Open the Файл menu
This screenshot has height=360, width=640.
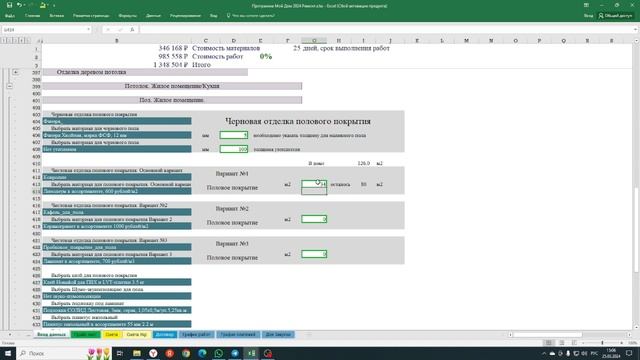click(x=10, y=16)
